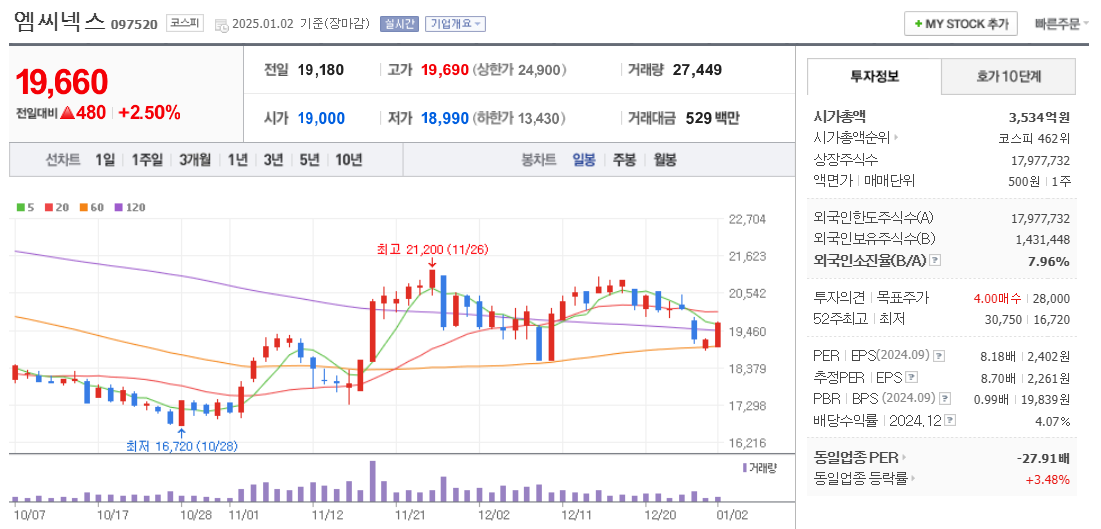Click the 전일 value 19,180
1101x529 pixels.
(321, 70)
